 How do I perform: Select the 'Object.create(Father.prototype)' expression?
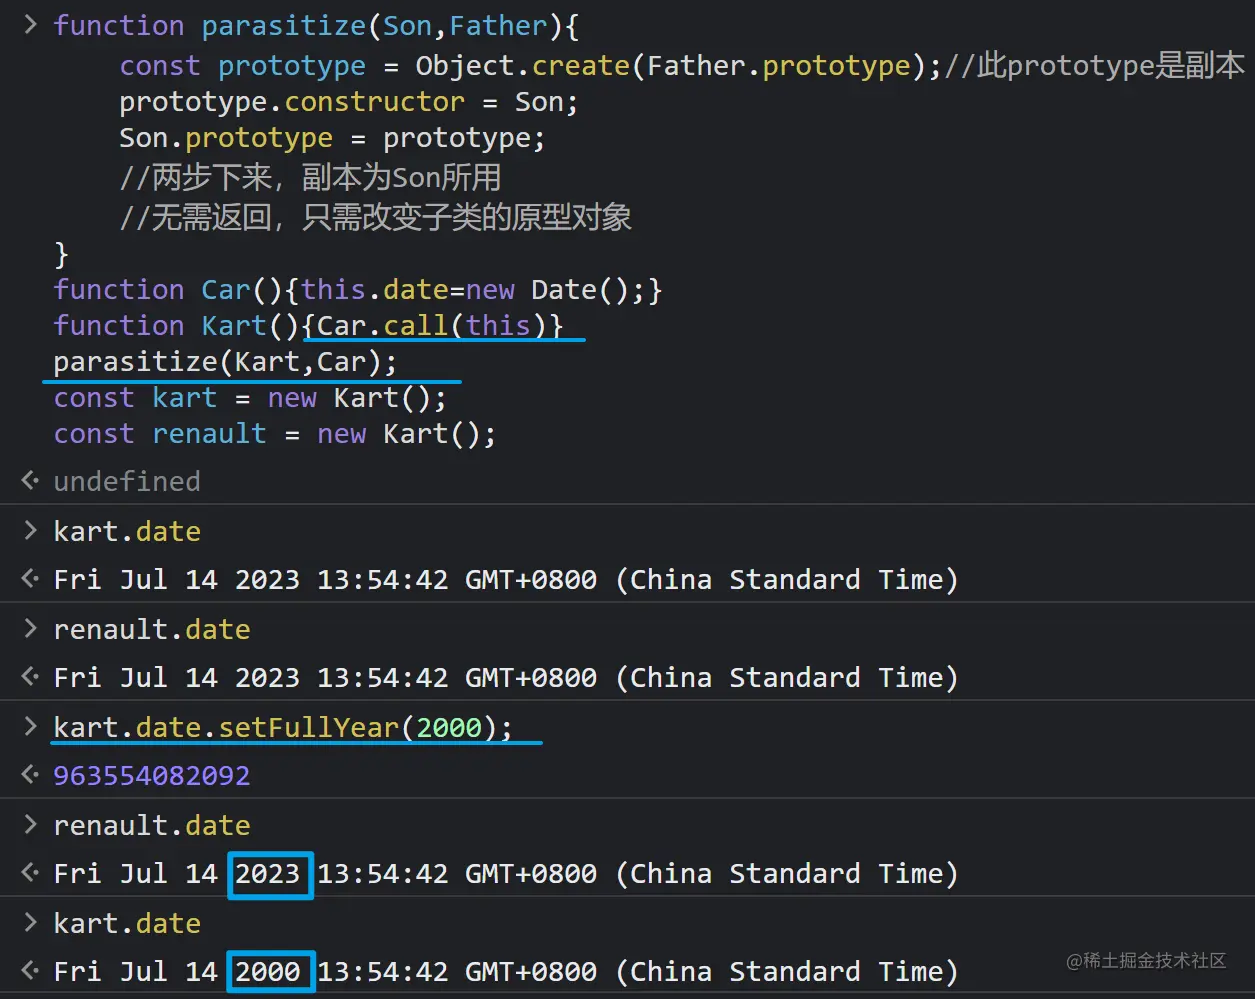[x=678, y=66]
